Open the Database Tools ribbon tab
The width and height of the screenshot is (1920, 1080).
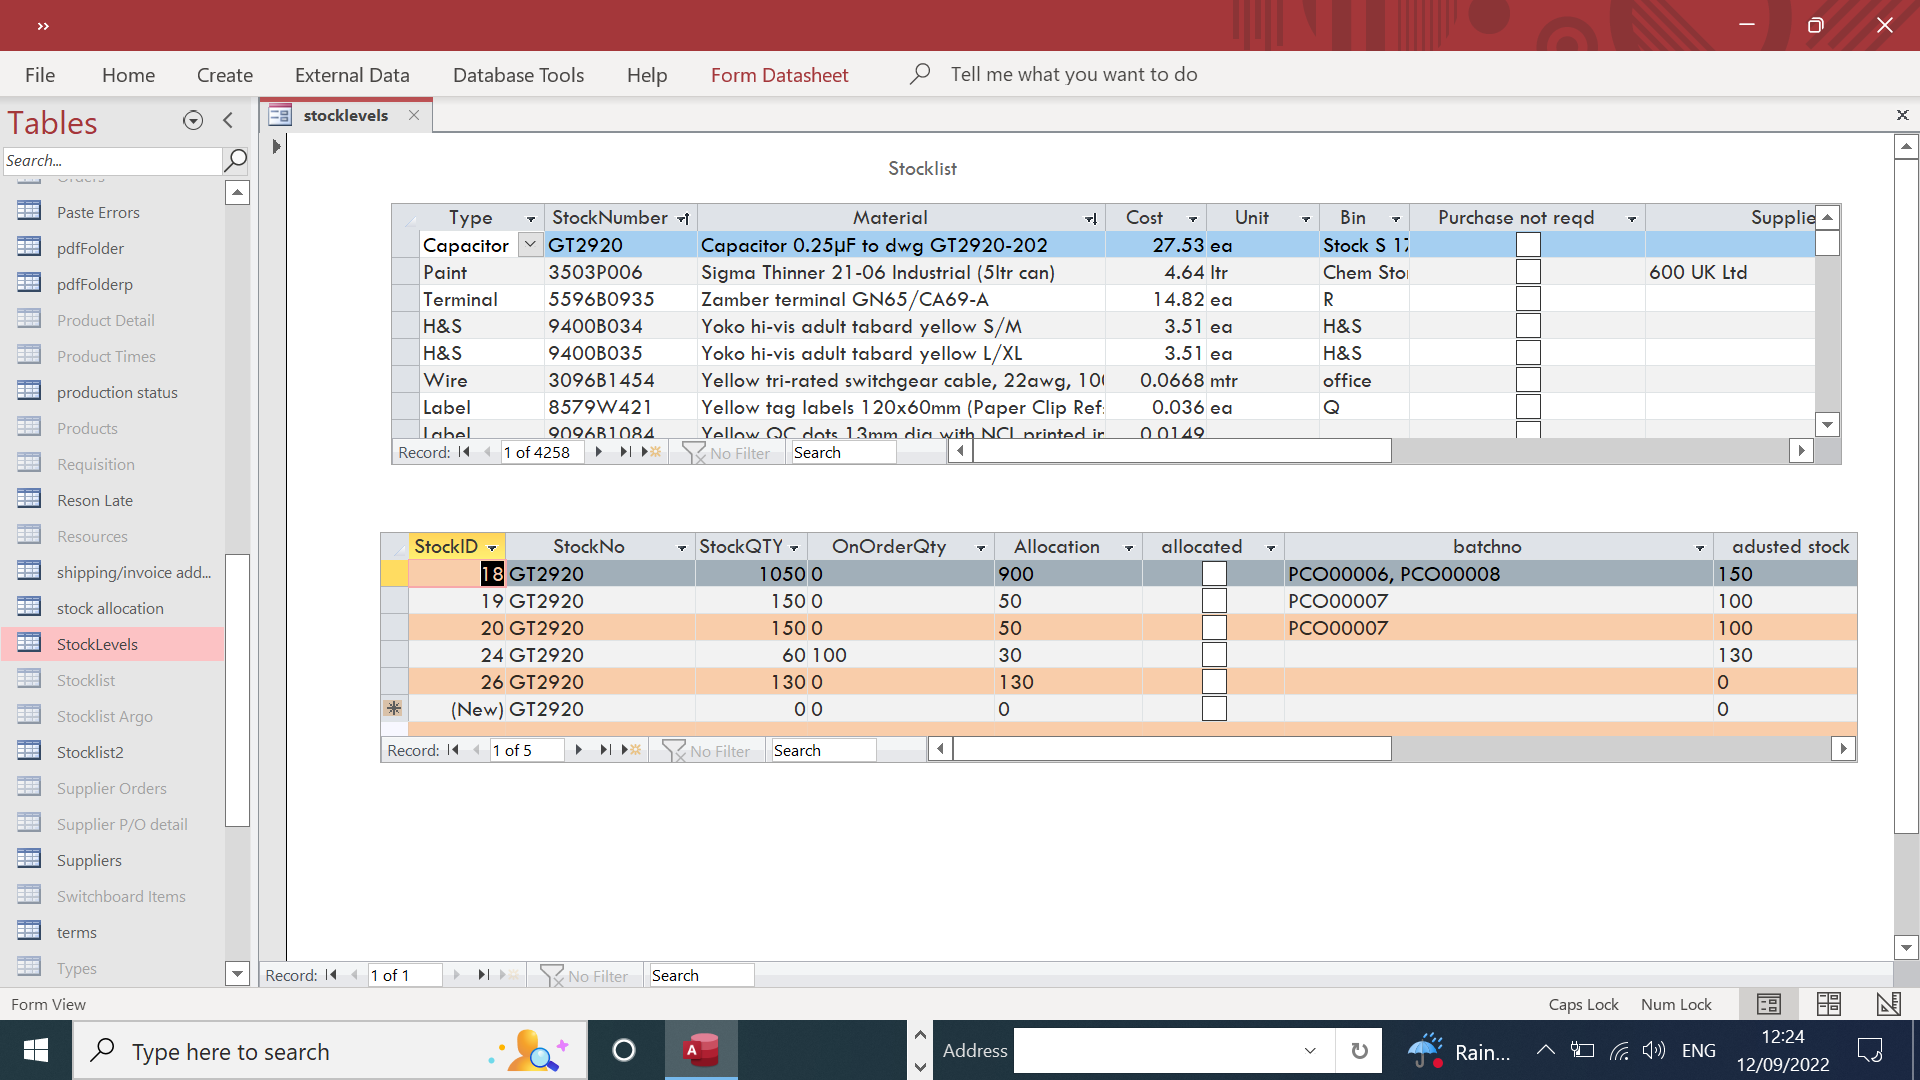(518, 75)
